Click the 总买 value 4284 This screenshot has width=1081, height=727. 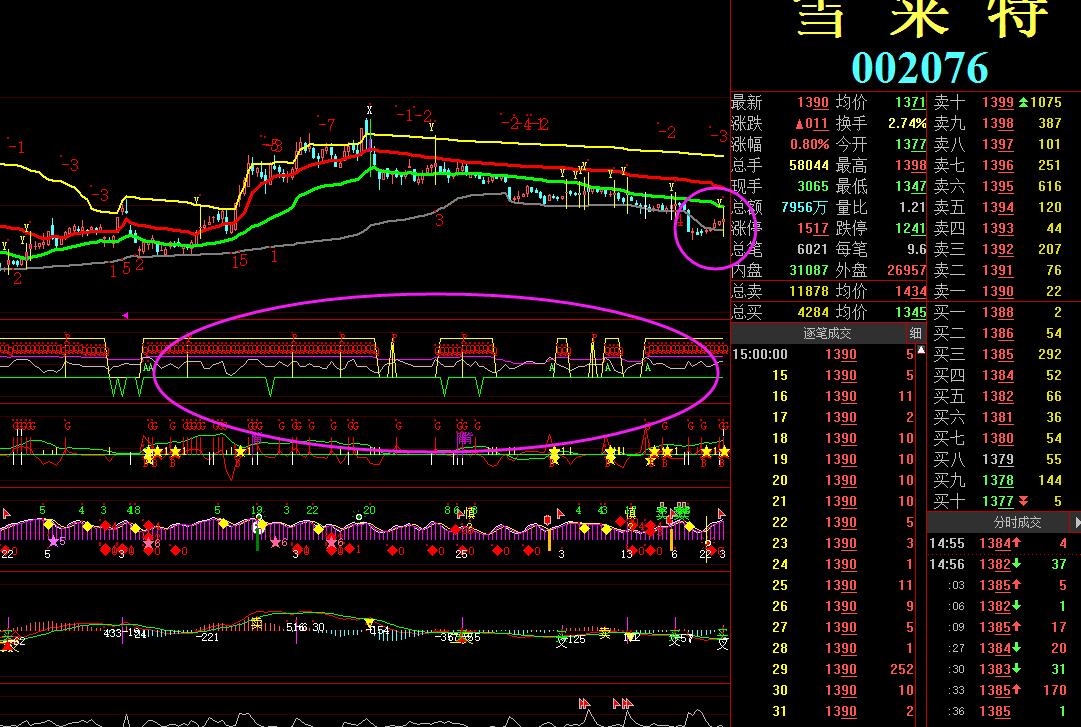coord(813,312)
